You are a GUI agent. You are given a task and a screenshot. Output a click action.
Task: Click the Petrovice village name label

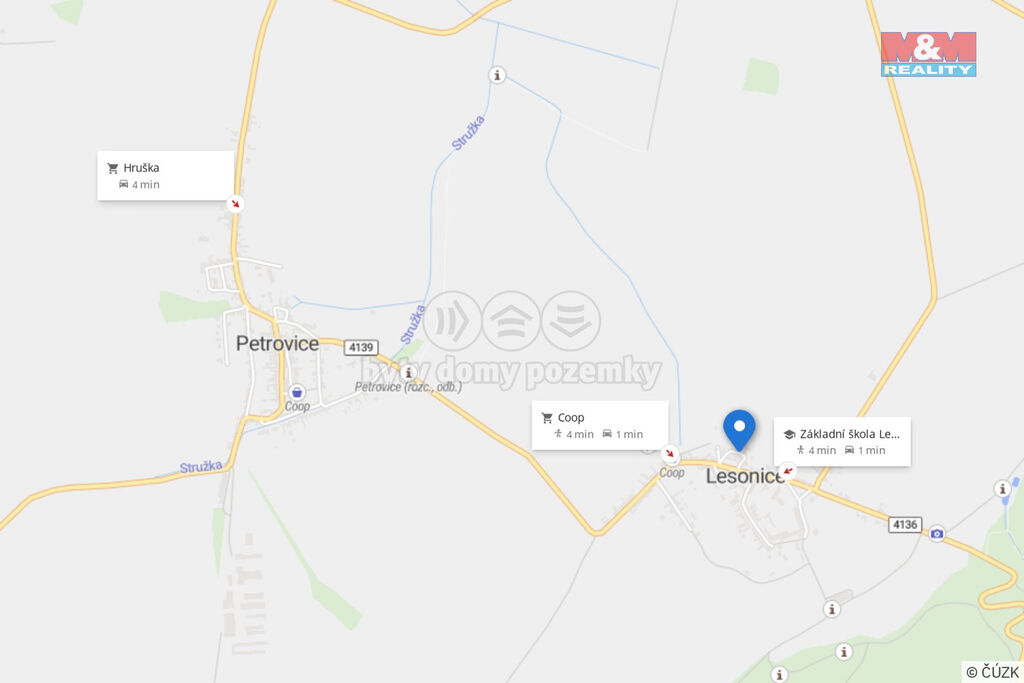[x=278, y=343]
